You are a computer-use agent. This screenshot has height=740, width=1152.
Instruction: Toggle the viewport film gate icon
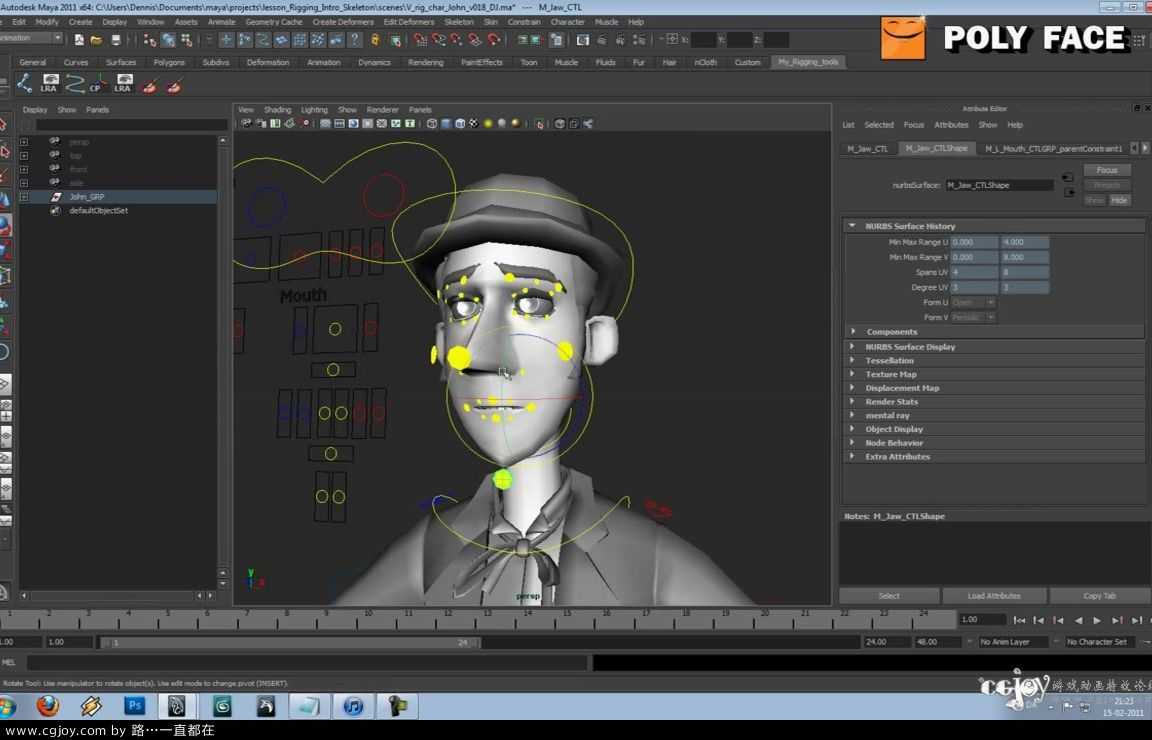339,123
